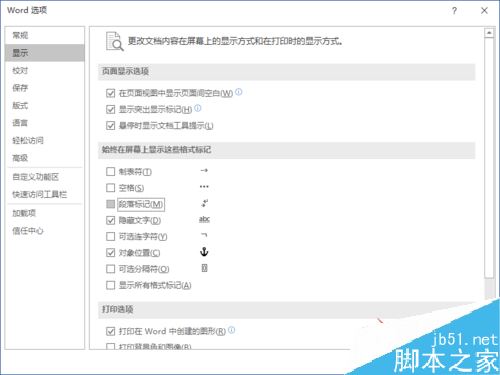
Task: Click the optional hyphen symbol icon
Action: coord(204,235)
